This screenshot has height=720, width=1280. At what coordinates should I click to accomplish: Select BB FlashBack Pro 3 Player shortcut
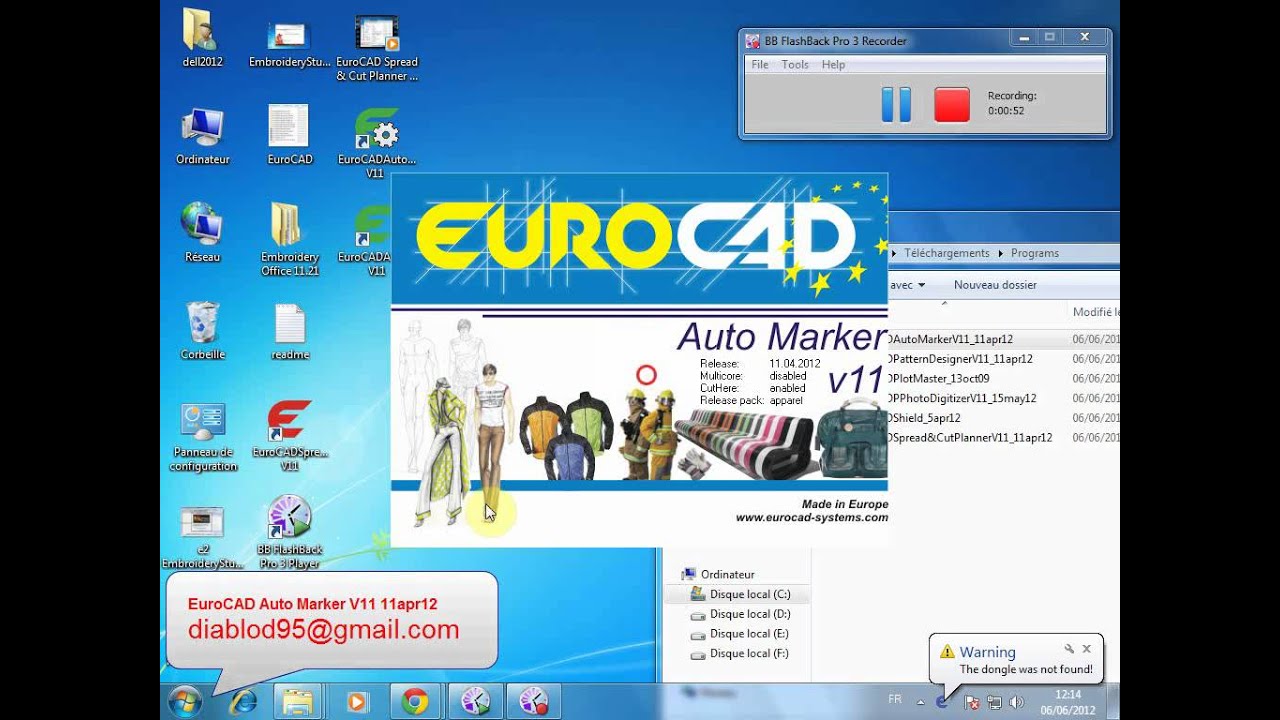[x=289, y=532]
